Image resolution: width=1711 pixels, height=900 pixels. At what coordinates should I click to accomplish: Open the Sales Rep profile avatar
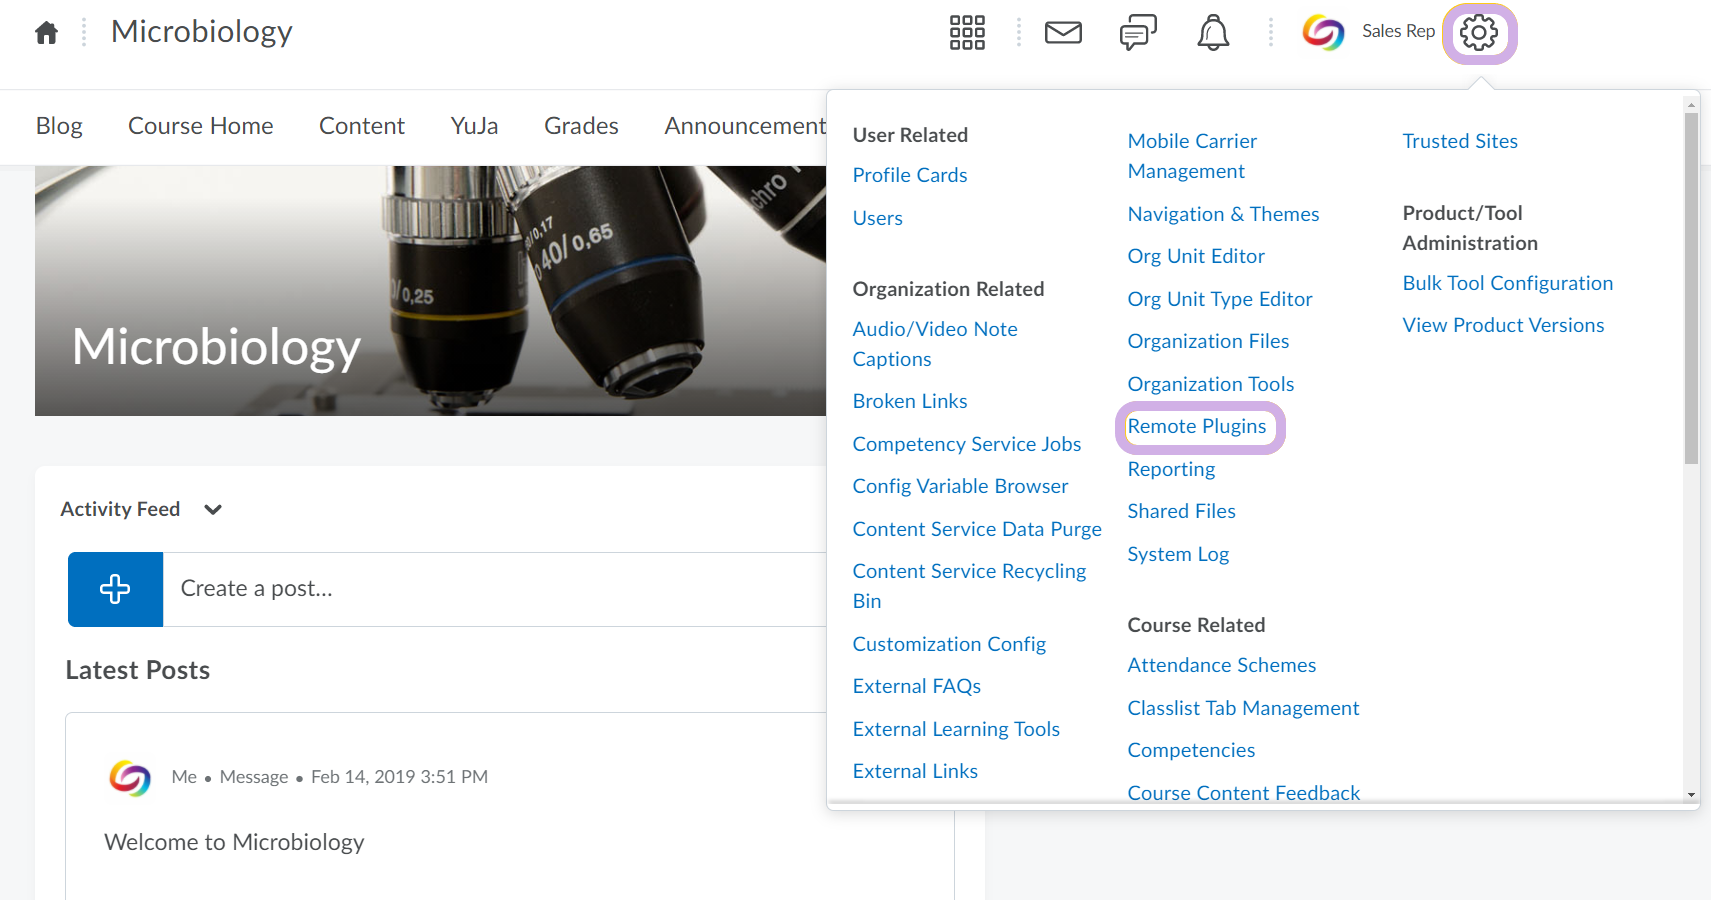[1323, 32]
